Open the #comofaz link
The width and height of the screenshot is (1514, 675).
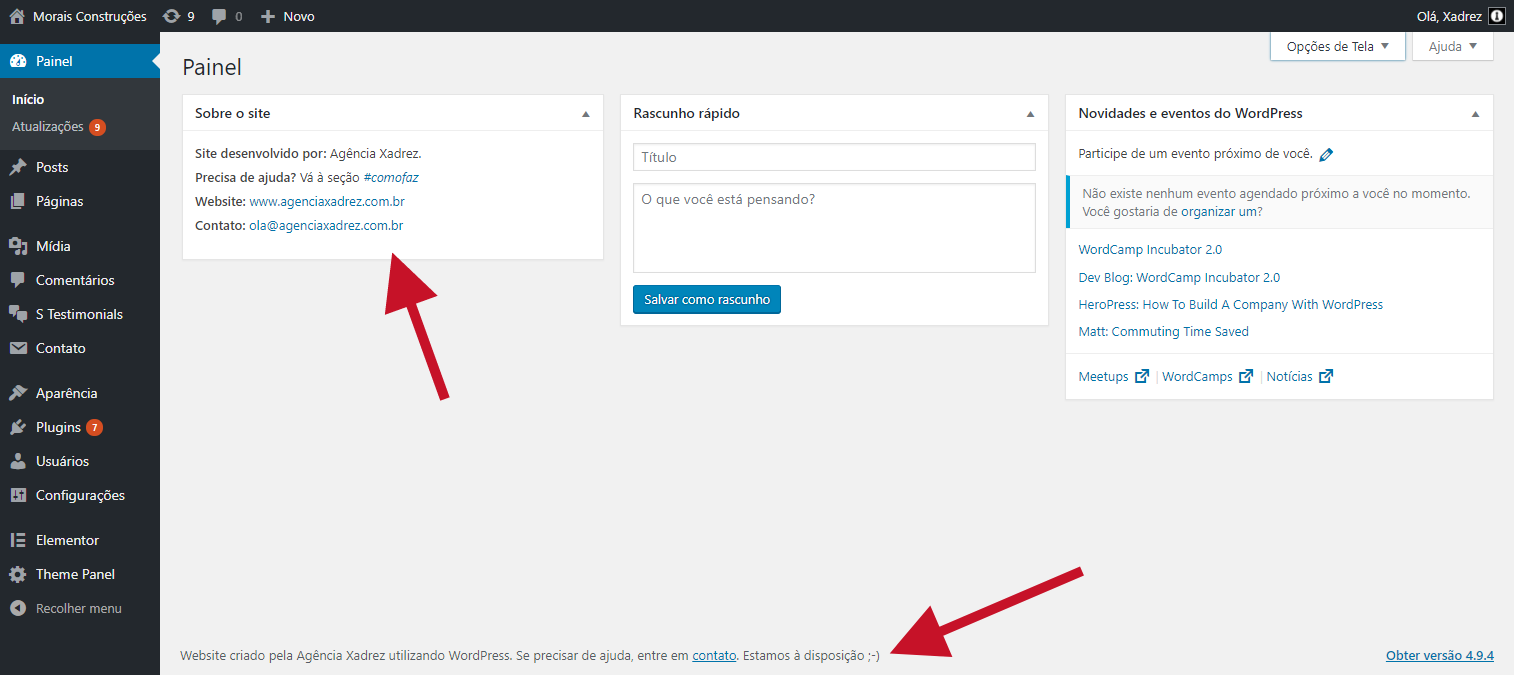coord(391,177)
